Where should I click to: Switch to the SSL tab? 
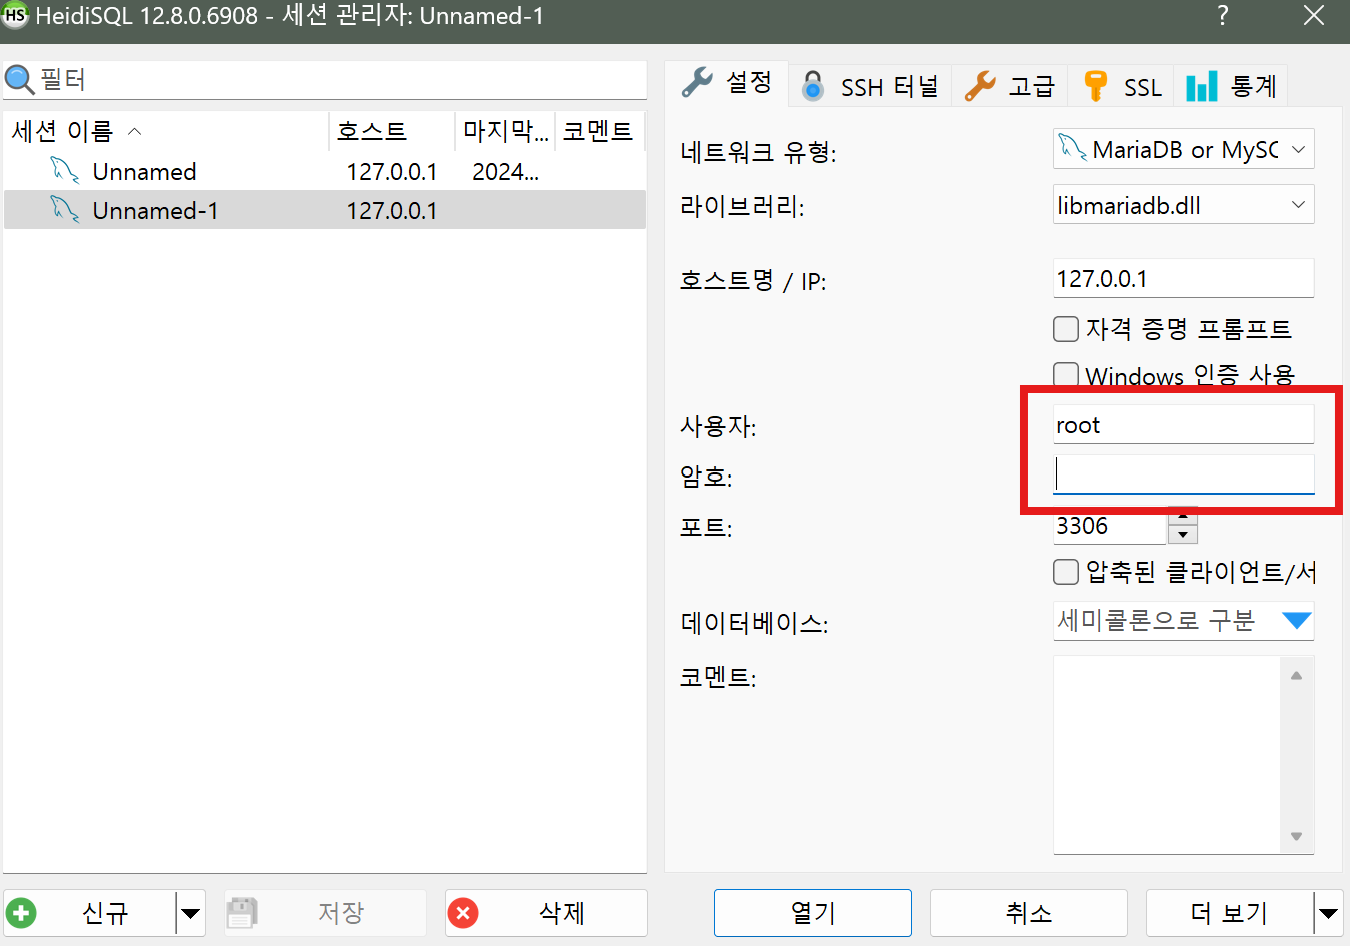(x=1122, y=86)
